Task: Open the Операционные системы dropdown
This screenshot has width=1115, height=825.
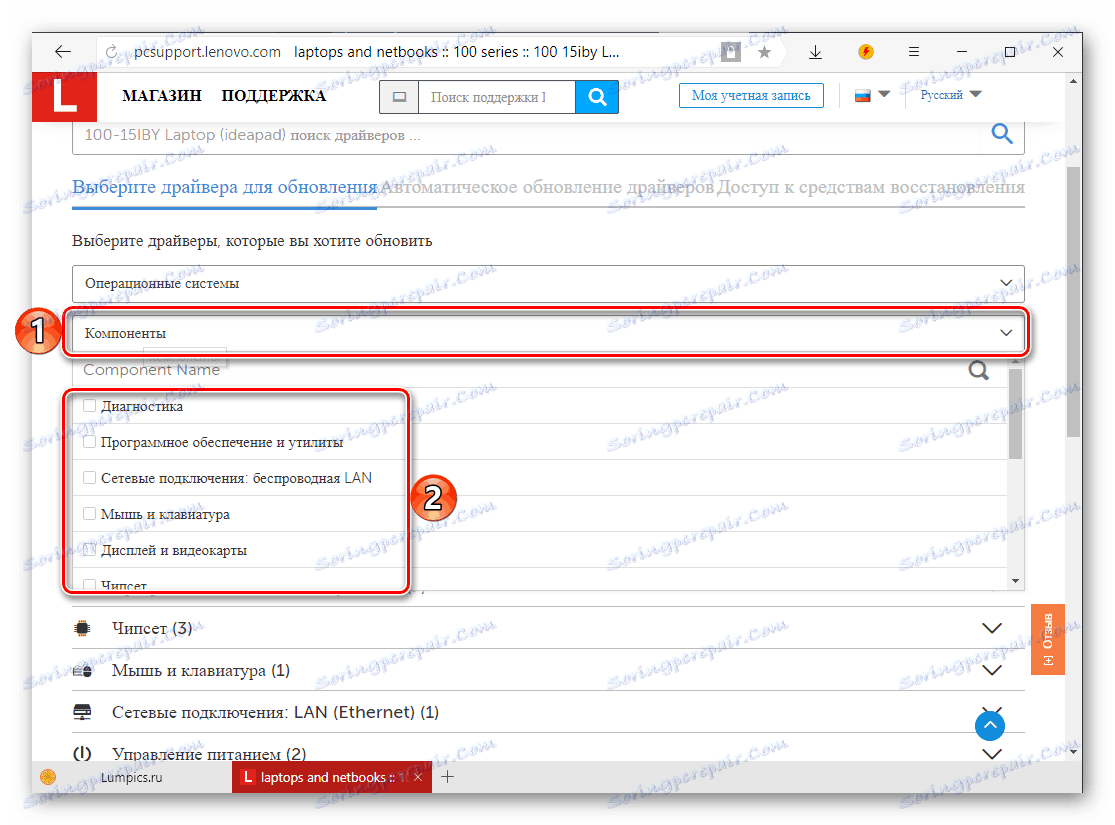Action: [548, 283]
